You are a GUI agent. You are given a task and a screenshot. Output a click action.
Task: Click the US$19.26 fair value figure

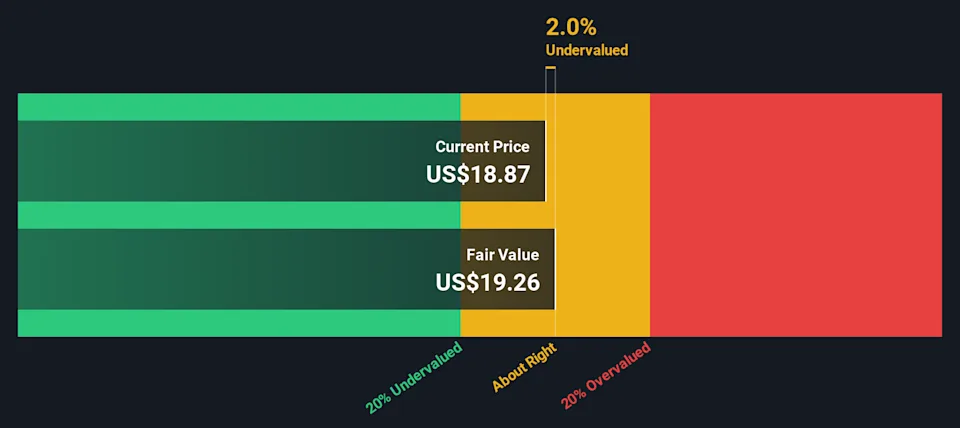[488, 282]
